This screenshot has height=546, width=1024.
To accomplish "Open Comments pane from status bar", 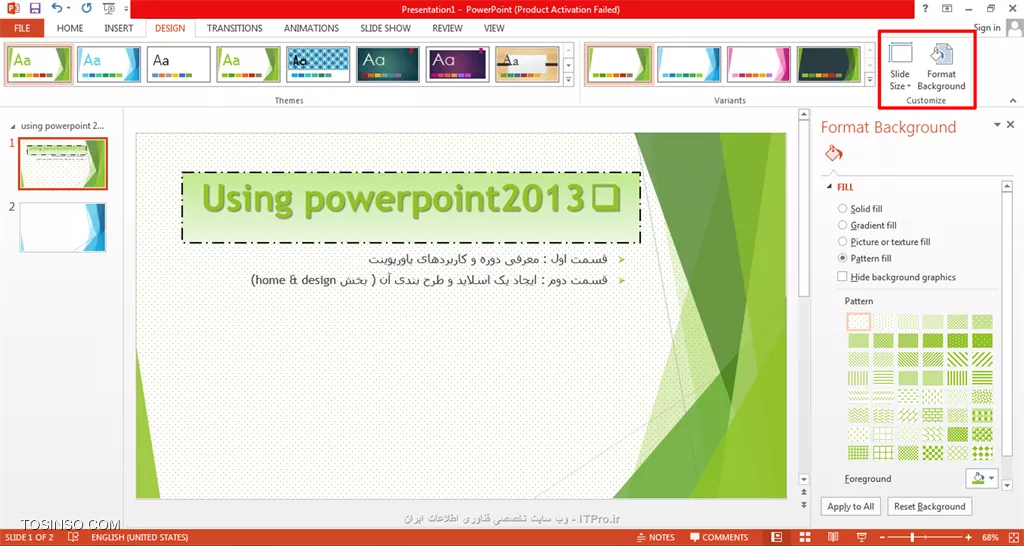I will pyautogui.click(x=719, y=538).
